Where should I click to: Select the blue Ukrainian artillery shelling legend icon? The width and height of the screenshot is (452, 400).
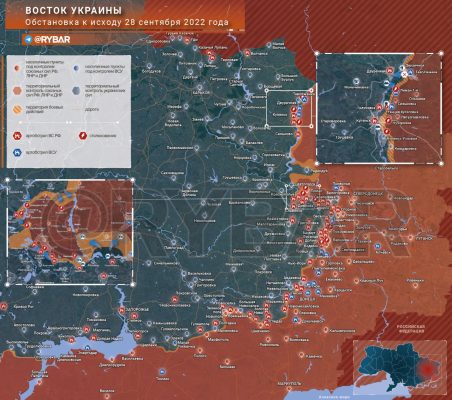tap(17, 152)
